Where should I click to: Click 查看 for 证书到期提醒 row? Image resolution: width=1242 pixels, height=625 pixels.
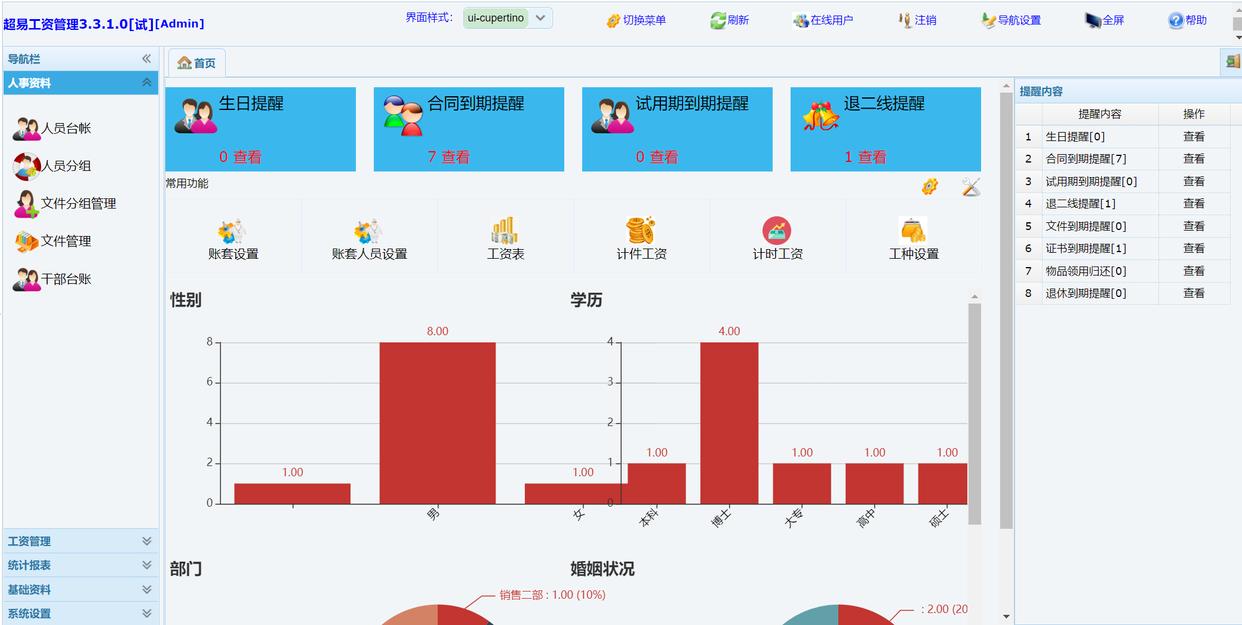[x=1193, y=248]
